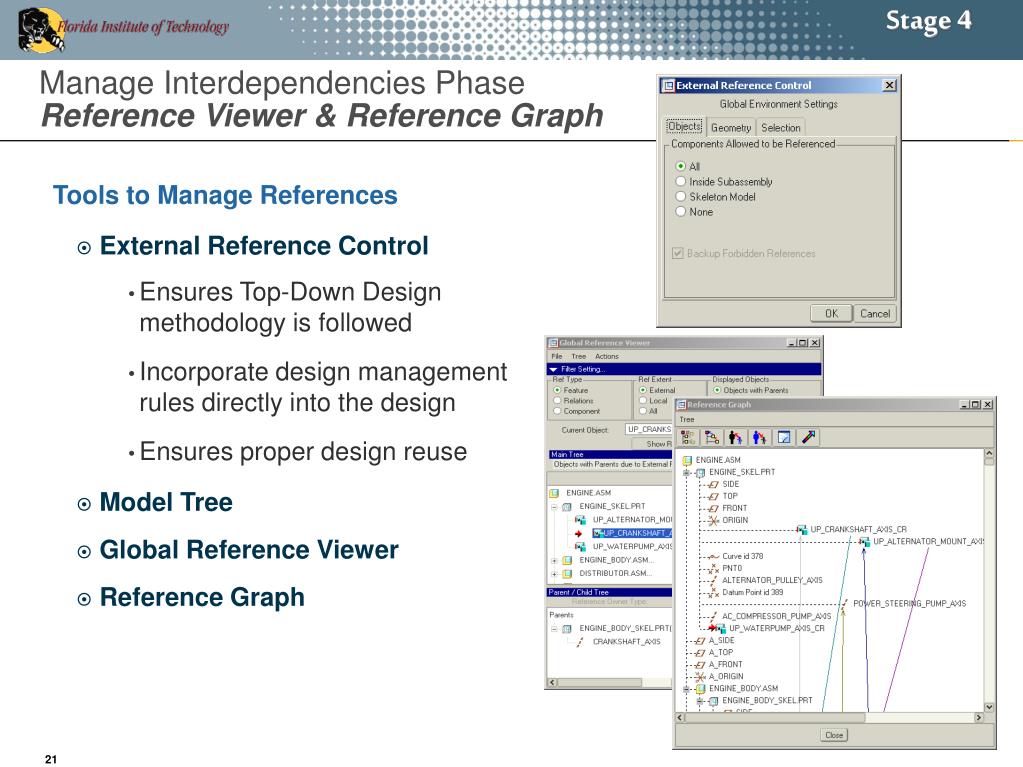Click the Reference Graph vertical scrollbar up arrow
1023x767 pixels.
pos(989,453)
